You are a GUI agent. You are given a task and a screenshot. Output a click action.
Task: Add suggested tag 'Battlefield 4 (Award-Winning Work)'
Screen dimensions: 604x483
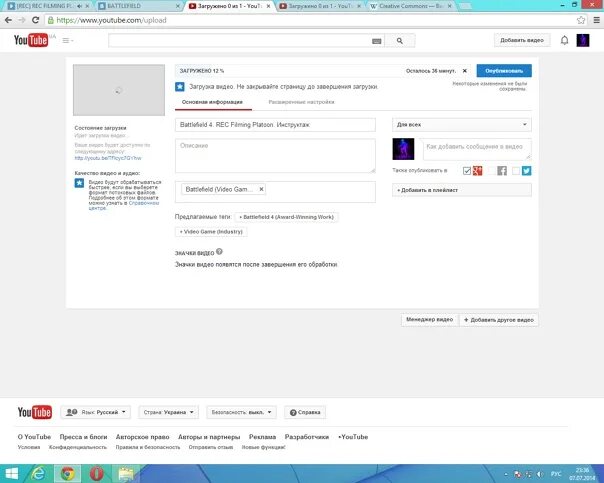tap(287, 217)
